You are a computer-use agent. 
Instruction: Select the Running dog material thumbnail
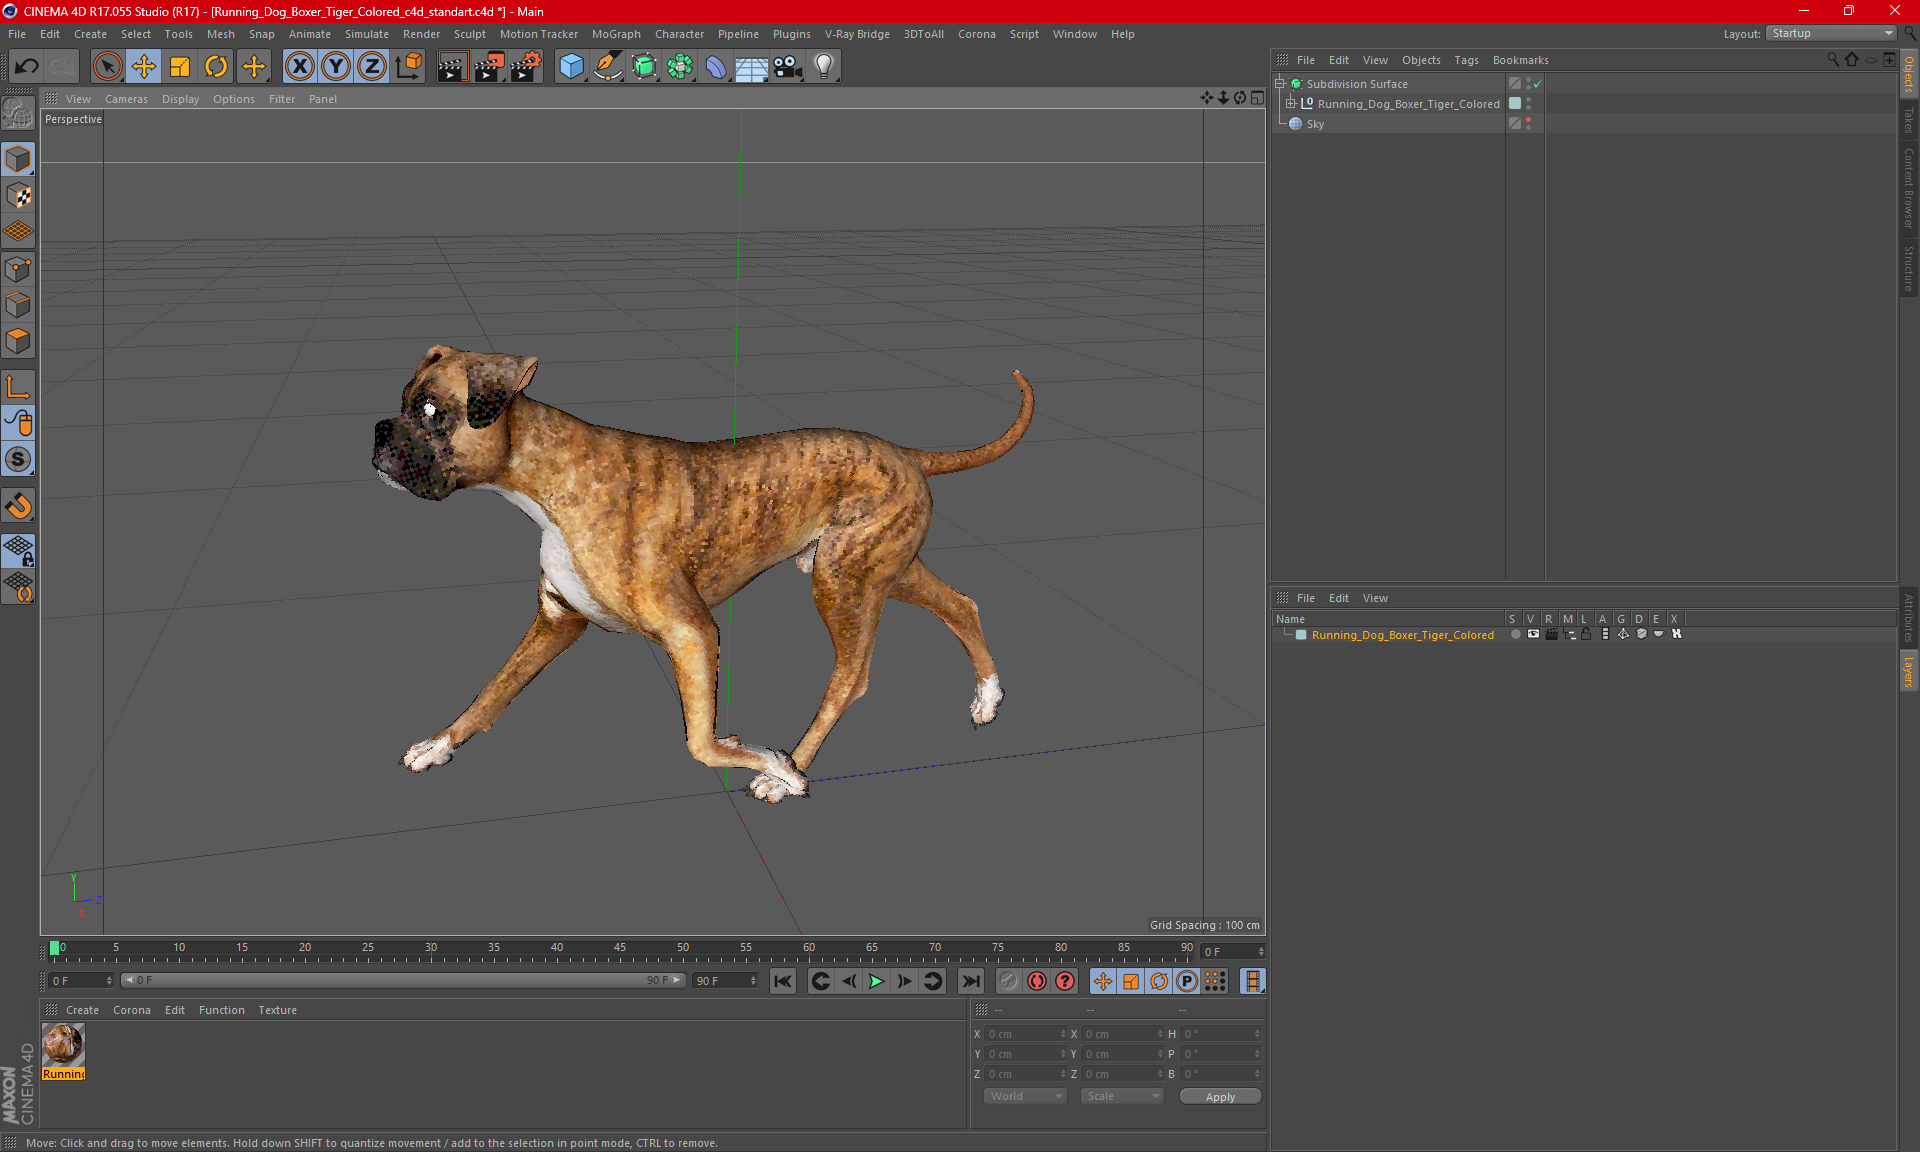(x=63, y=1045)
